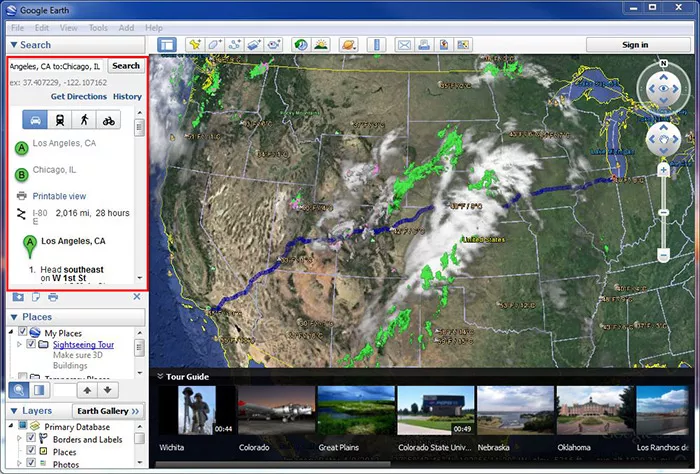The image size is (700, 474).
Task: Select the Add Path tool
Action: 234,45
